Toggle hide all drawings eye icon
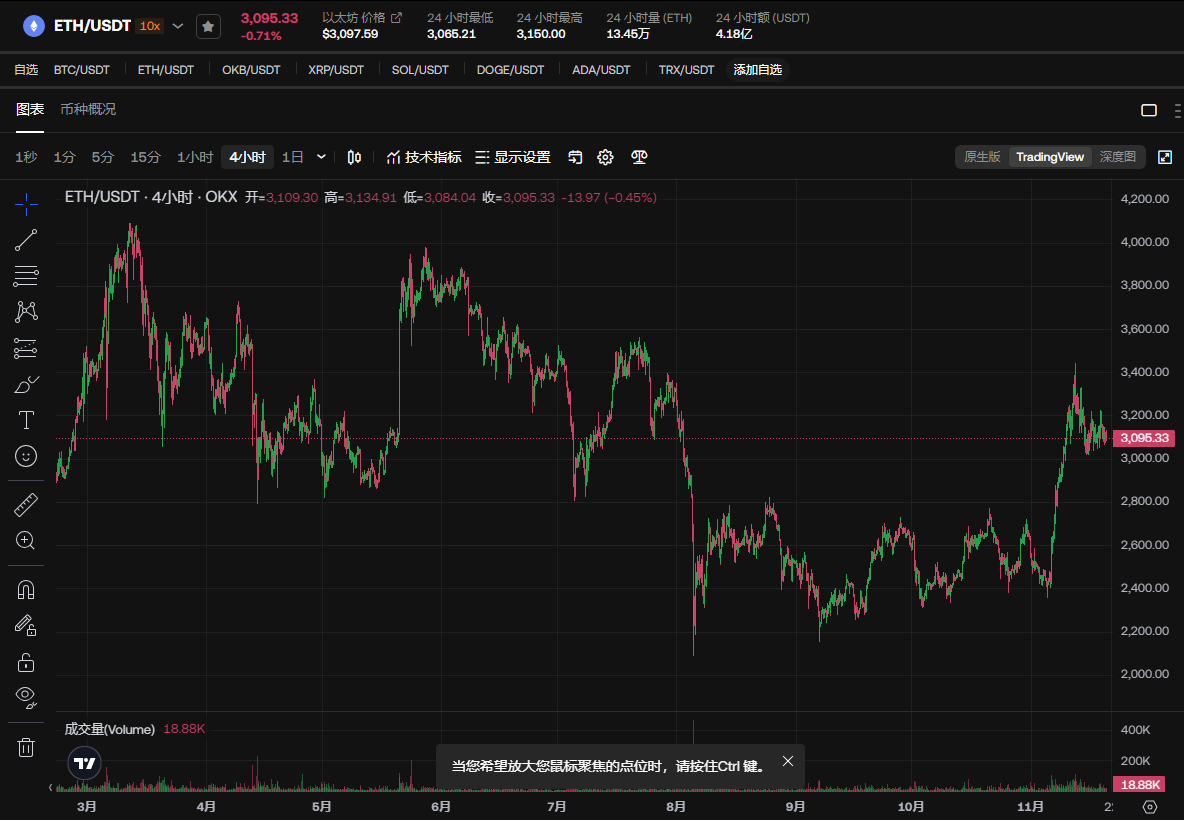The height and width of the screenshot is (820, 1184). coord(27,696)
